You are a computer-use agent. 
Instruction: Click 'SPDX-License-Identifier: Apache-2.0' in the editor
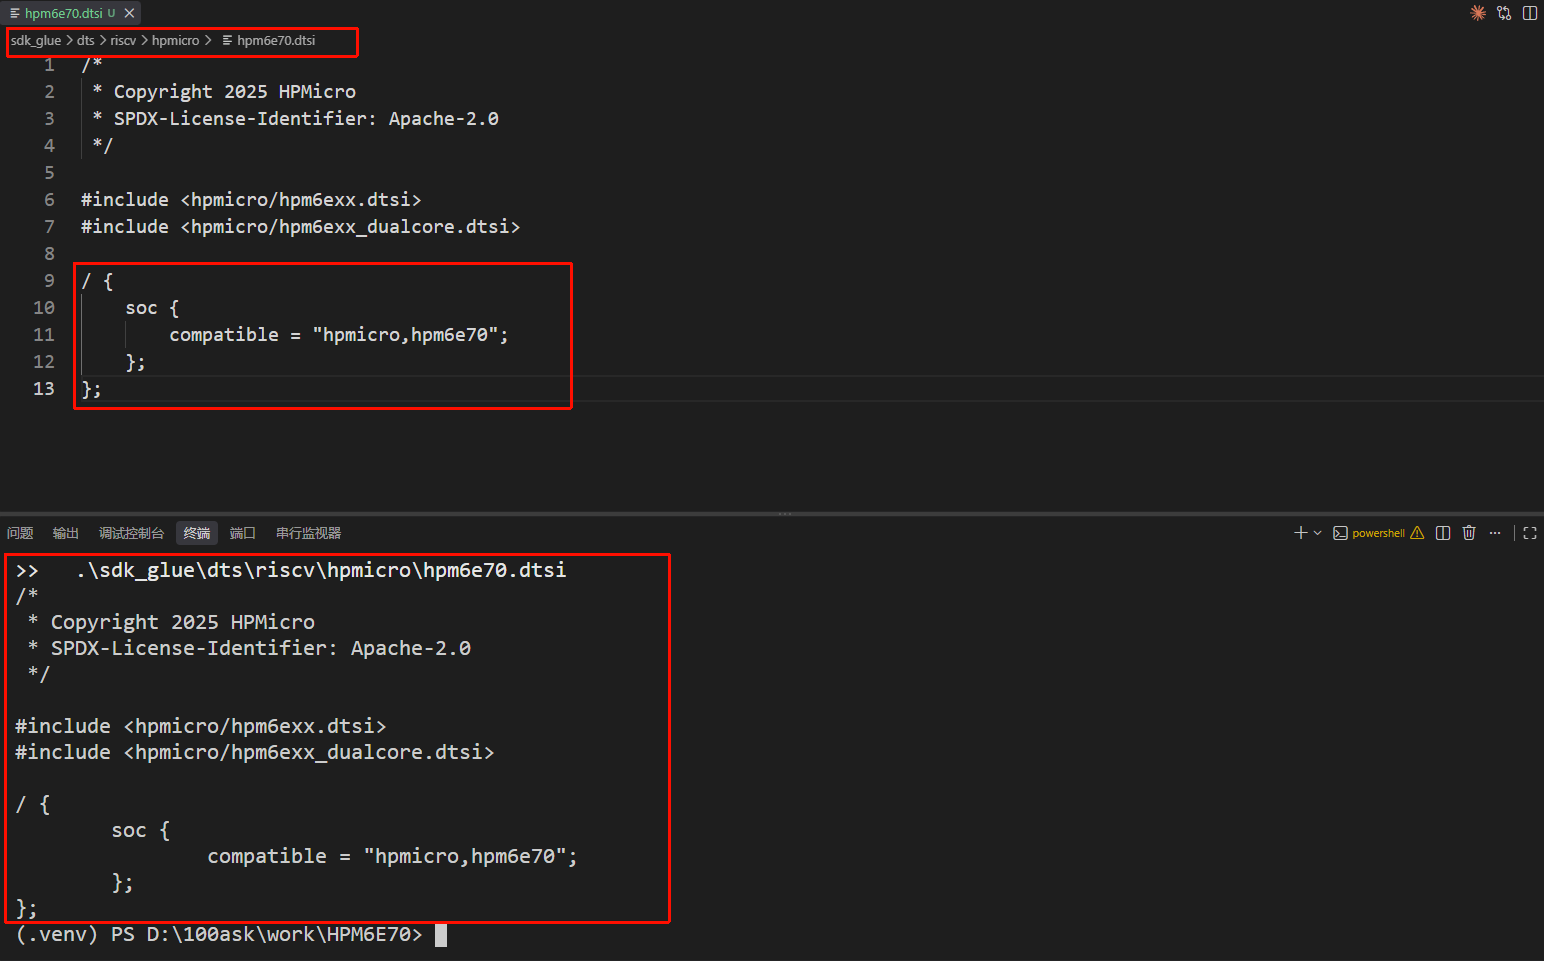pos(306,118)
